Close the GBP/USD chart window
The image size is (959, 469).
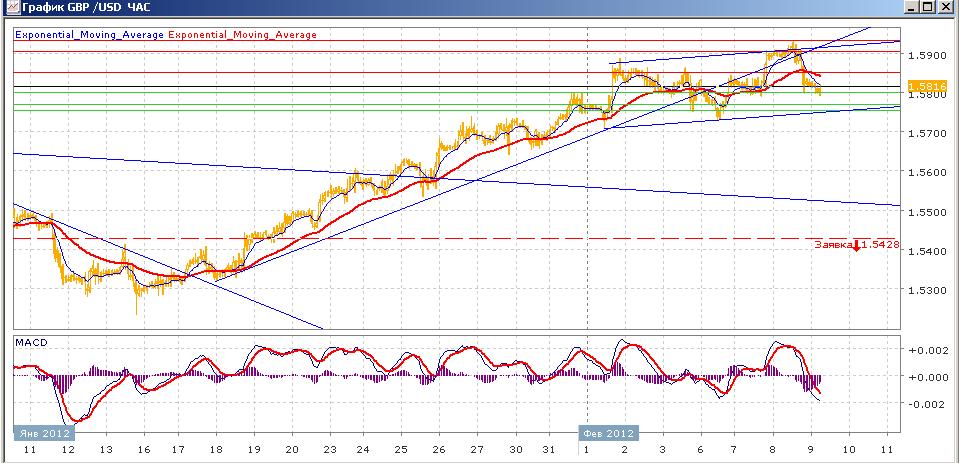[946, 7]
